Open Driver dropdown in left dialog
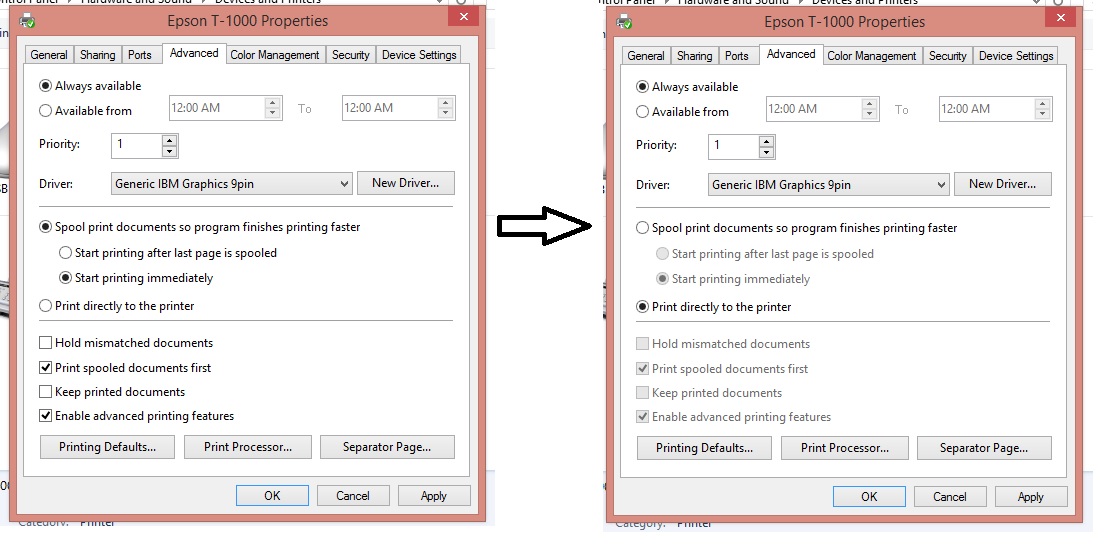Viewport: 1107px width, 551px height. point(232,184)
